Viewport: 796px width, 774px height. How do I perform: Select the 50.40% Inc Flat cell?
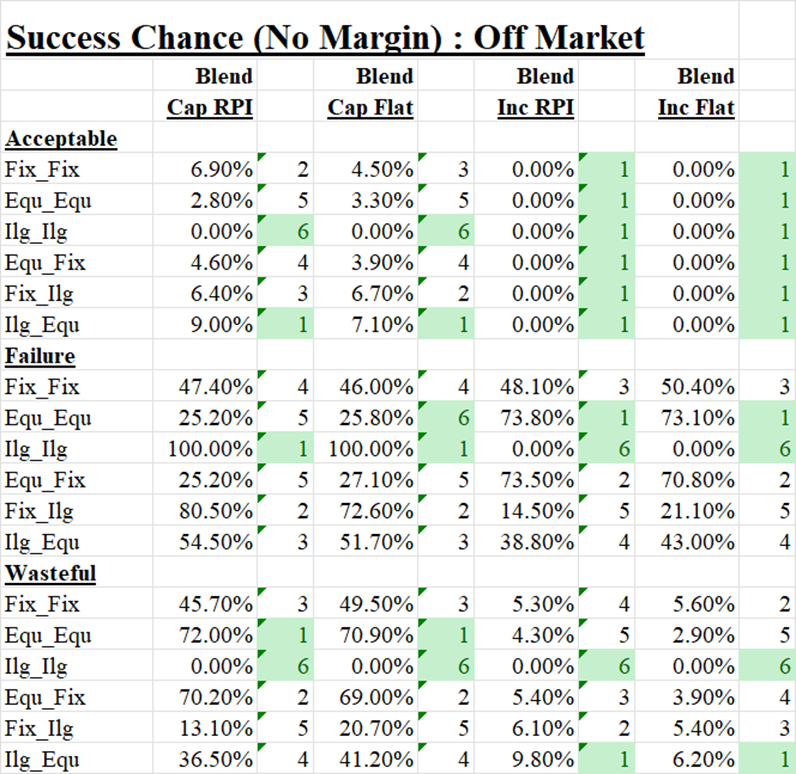click(704, 387)
